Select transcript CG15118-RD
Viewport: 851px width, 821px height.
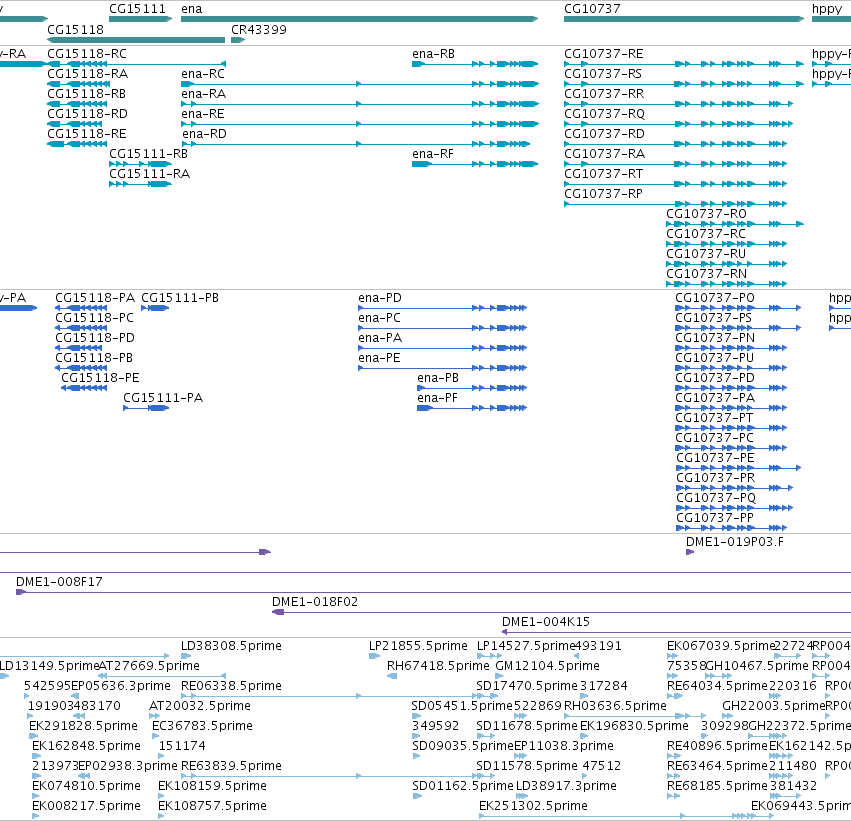pyautogui.click(x=87, y=113)
